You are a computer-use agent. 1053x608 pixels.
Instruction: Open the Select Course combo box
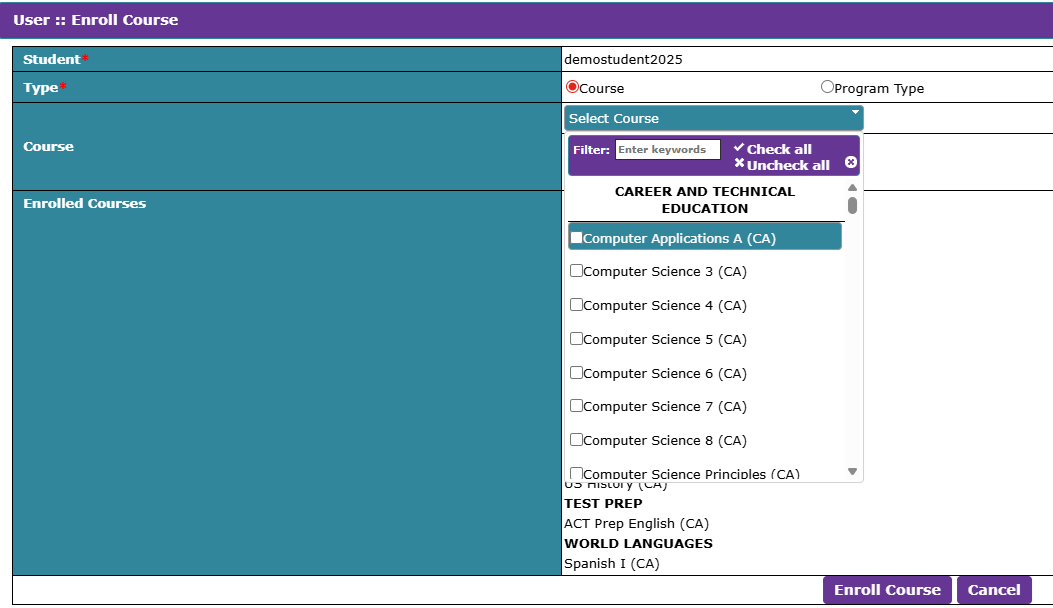713,118
